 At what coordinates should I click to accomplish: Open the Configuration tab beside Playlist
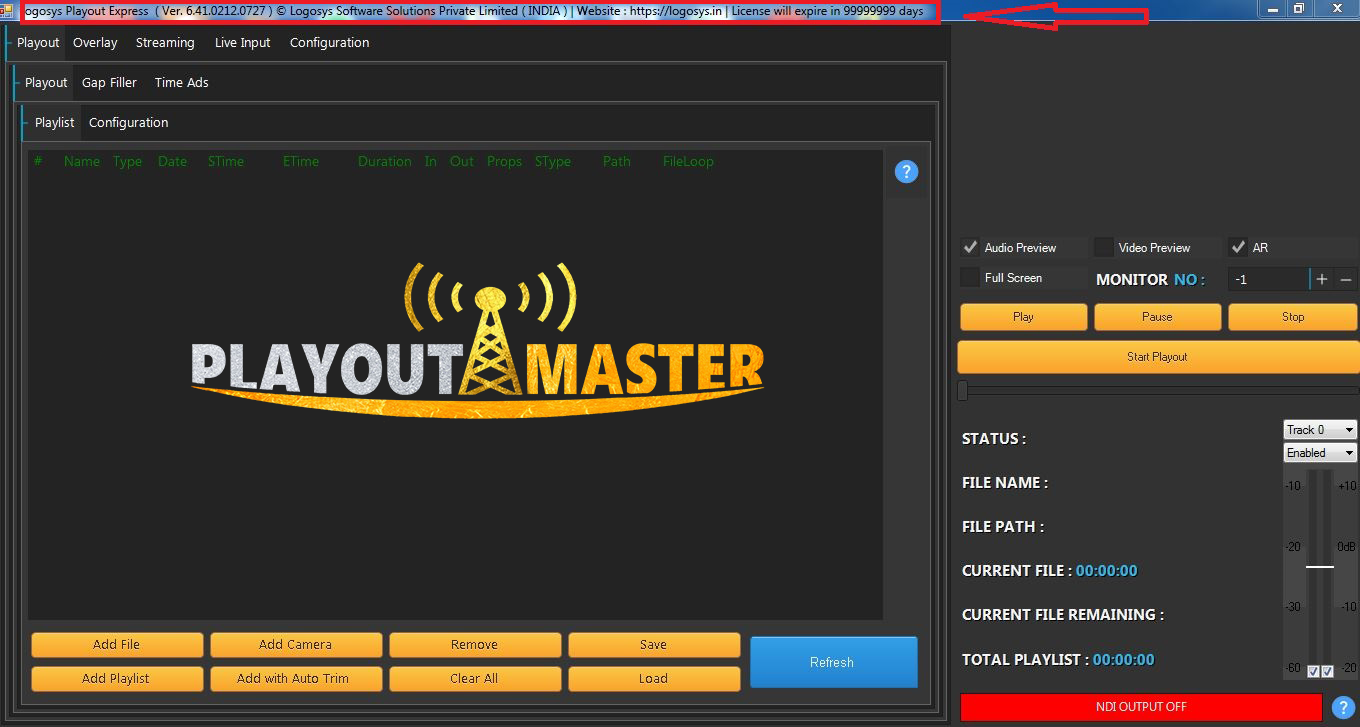coord(128,123)
